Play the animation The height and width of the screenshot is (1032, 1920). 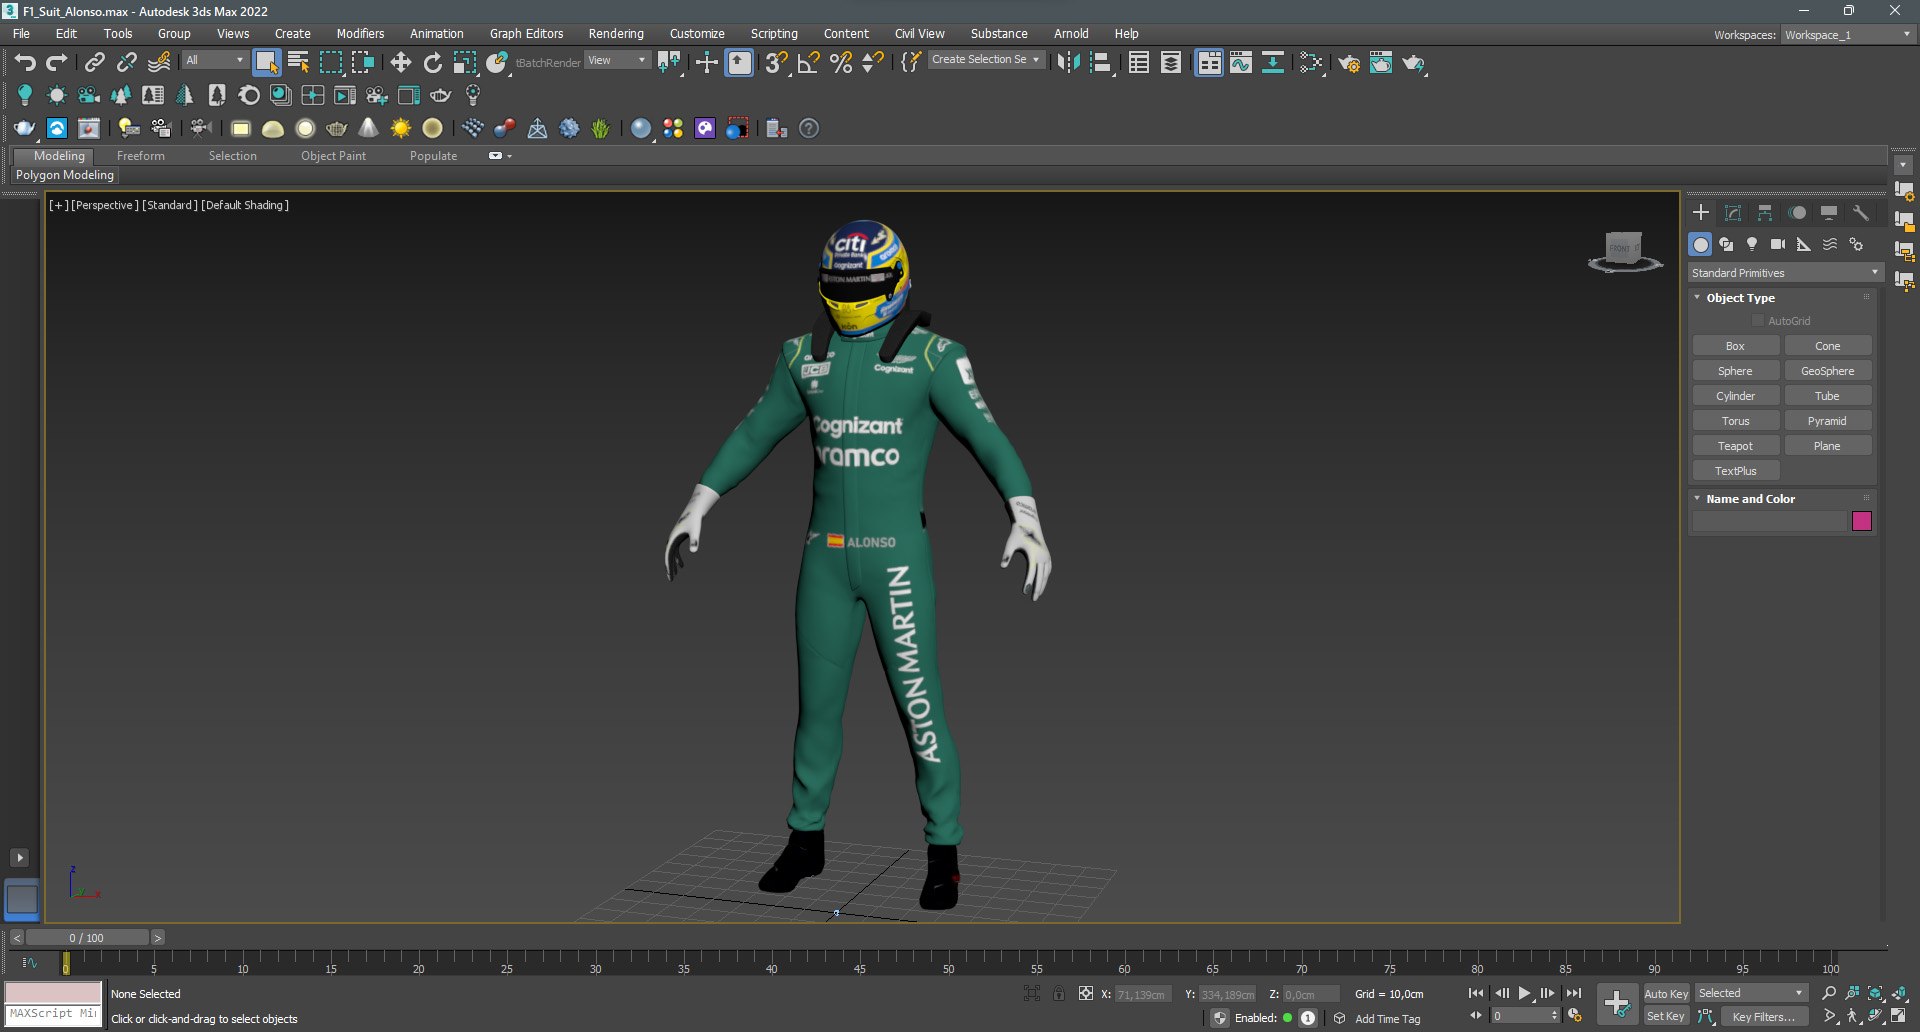tap(1524, 993)
